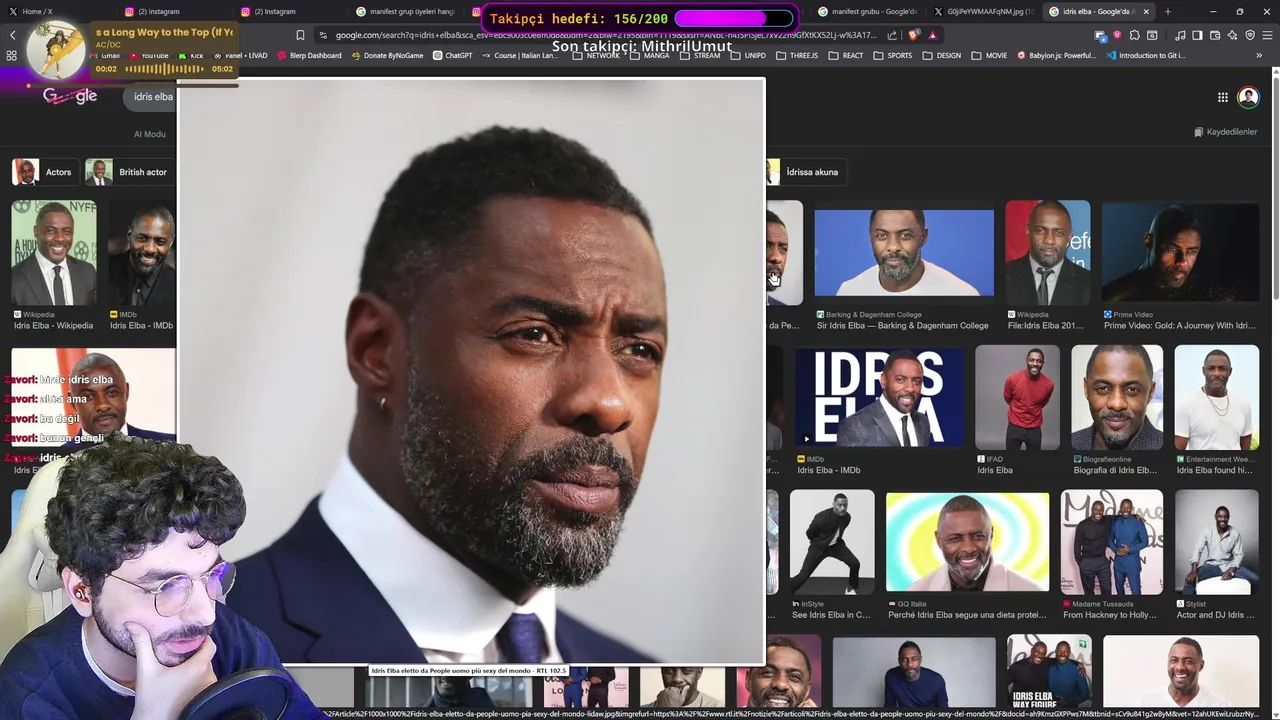Show hidden bookmarks via double chevron

1259,55
